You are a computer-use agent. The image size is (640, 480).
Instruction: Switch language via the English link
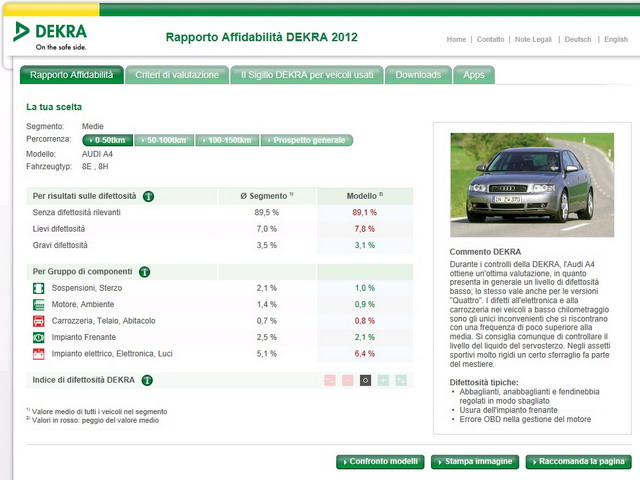click(x=616, y=40)
